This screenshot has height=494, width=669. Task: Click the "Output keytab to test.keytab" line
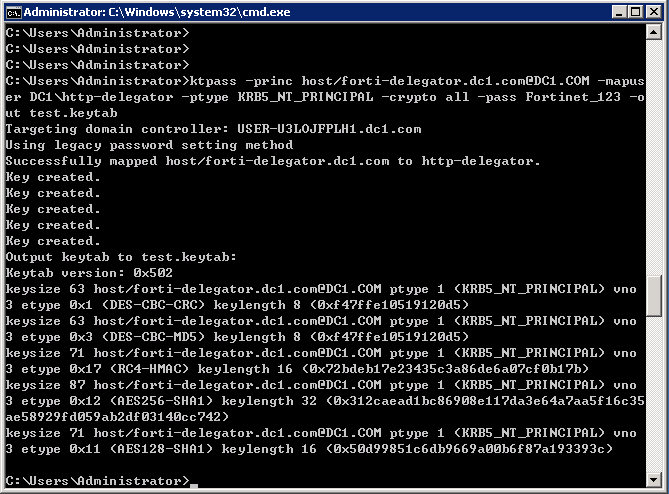tap(120, 257)
